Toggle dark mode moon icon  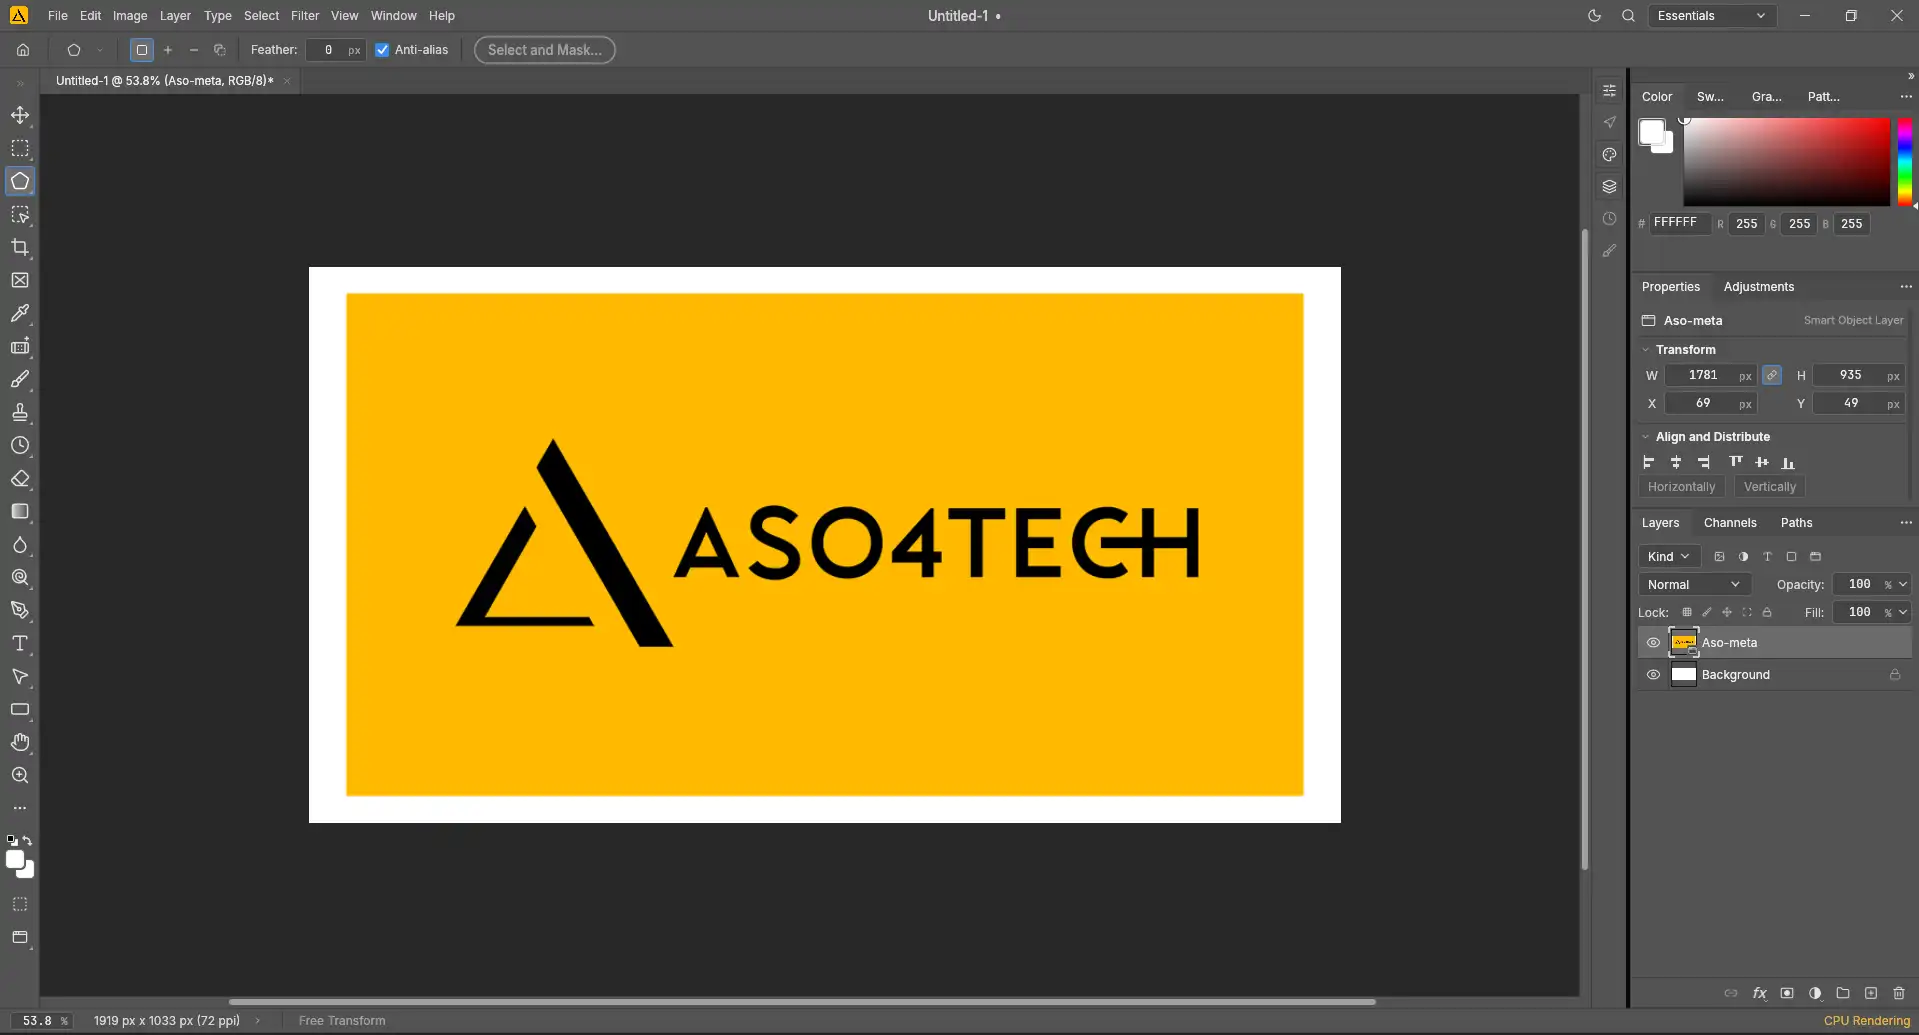click(x=1595, y=16)
